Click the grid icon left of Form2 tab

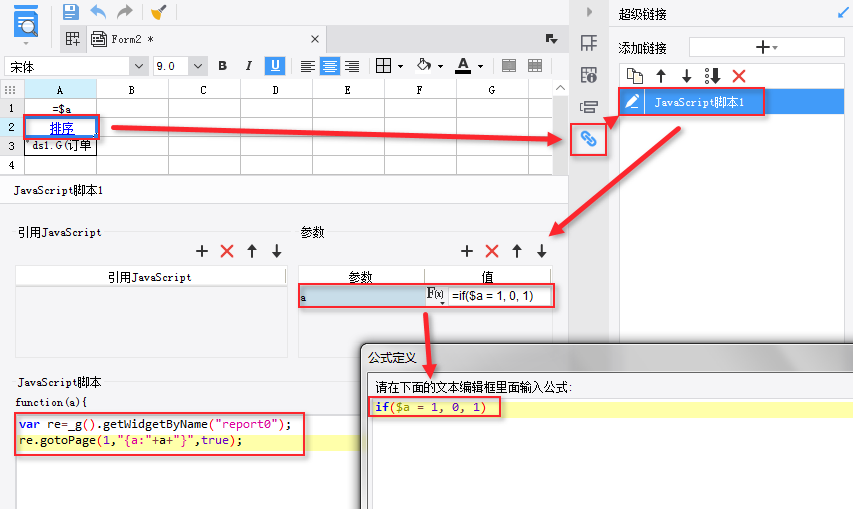pos(73,39)
